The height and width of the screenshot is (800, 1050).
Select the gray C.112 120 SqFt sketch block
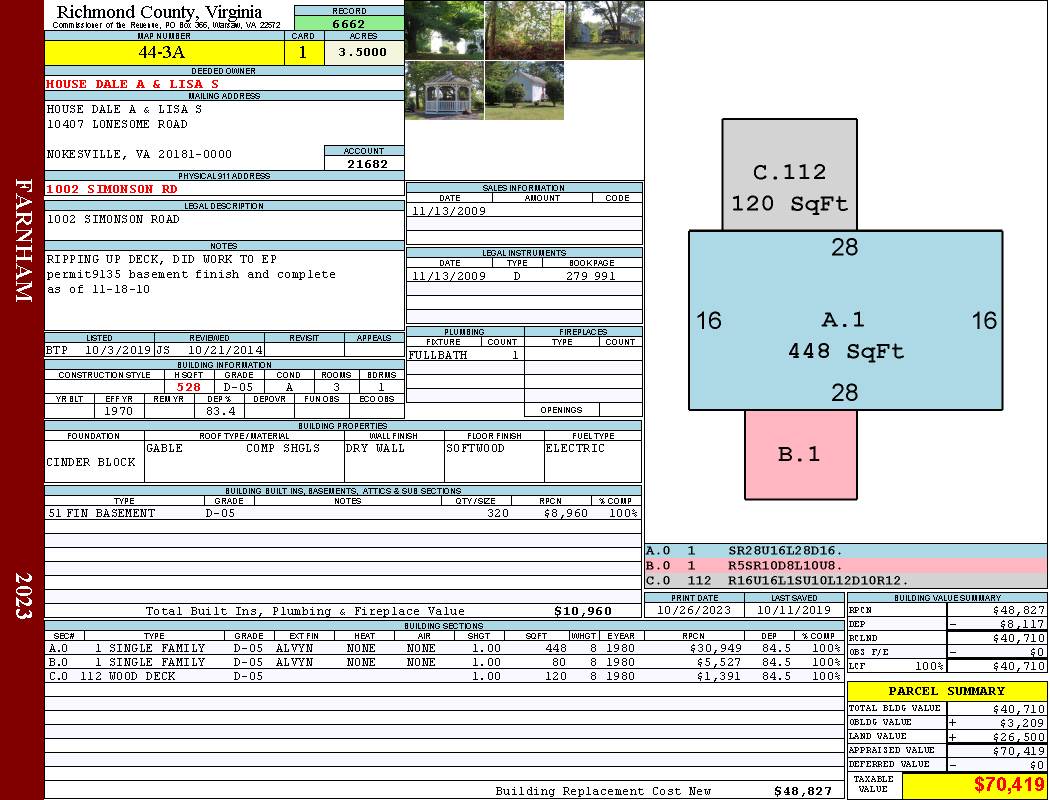(790, 175)
